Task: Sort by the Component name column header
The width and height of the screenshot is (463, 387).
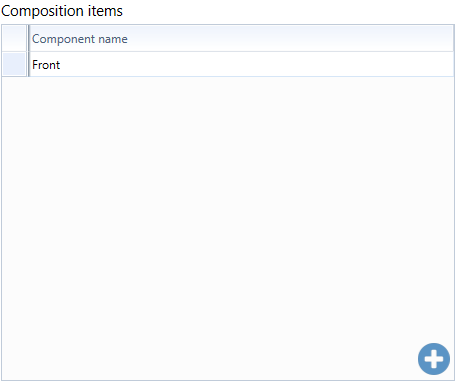Action: [241, 39]
